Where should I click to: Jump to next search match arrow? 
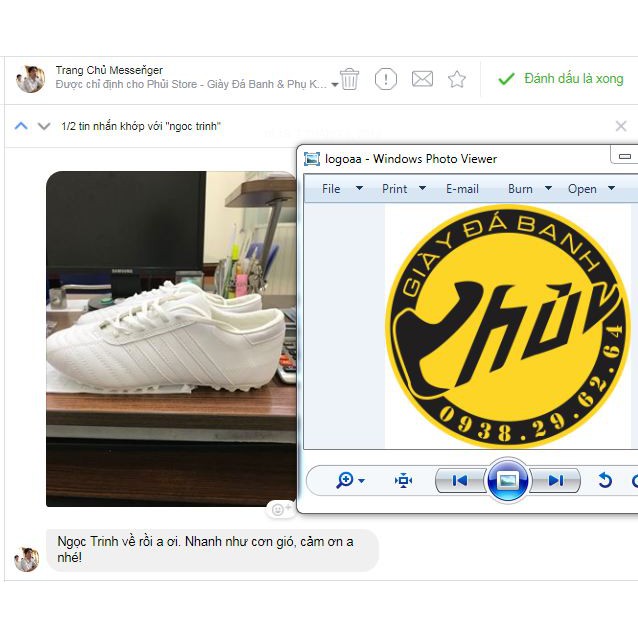pos(43,126)
